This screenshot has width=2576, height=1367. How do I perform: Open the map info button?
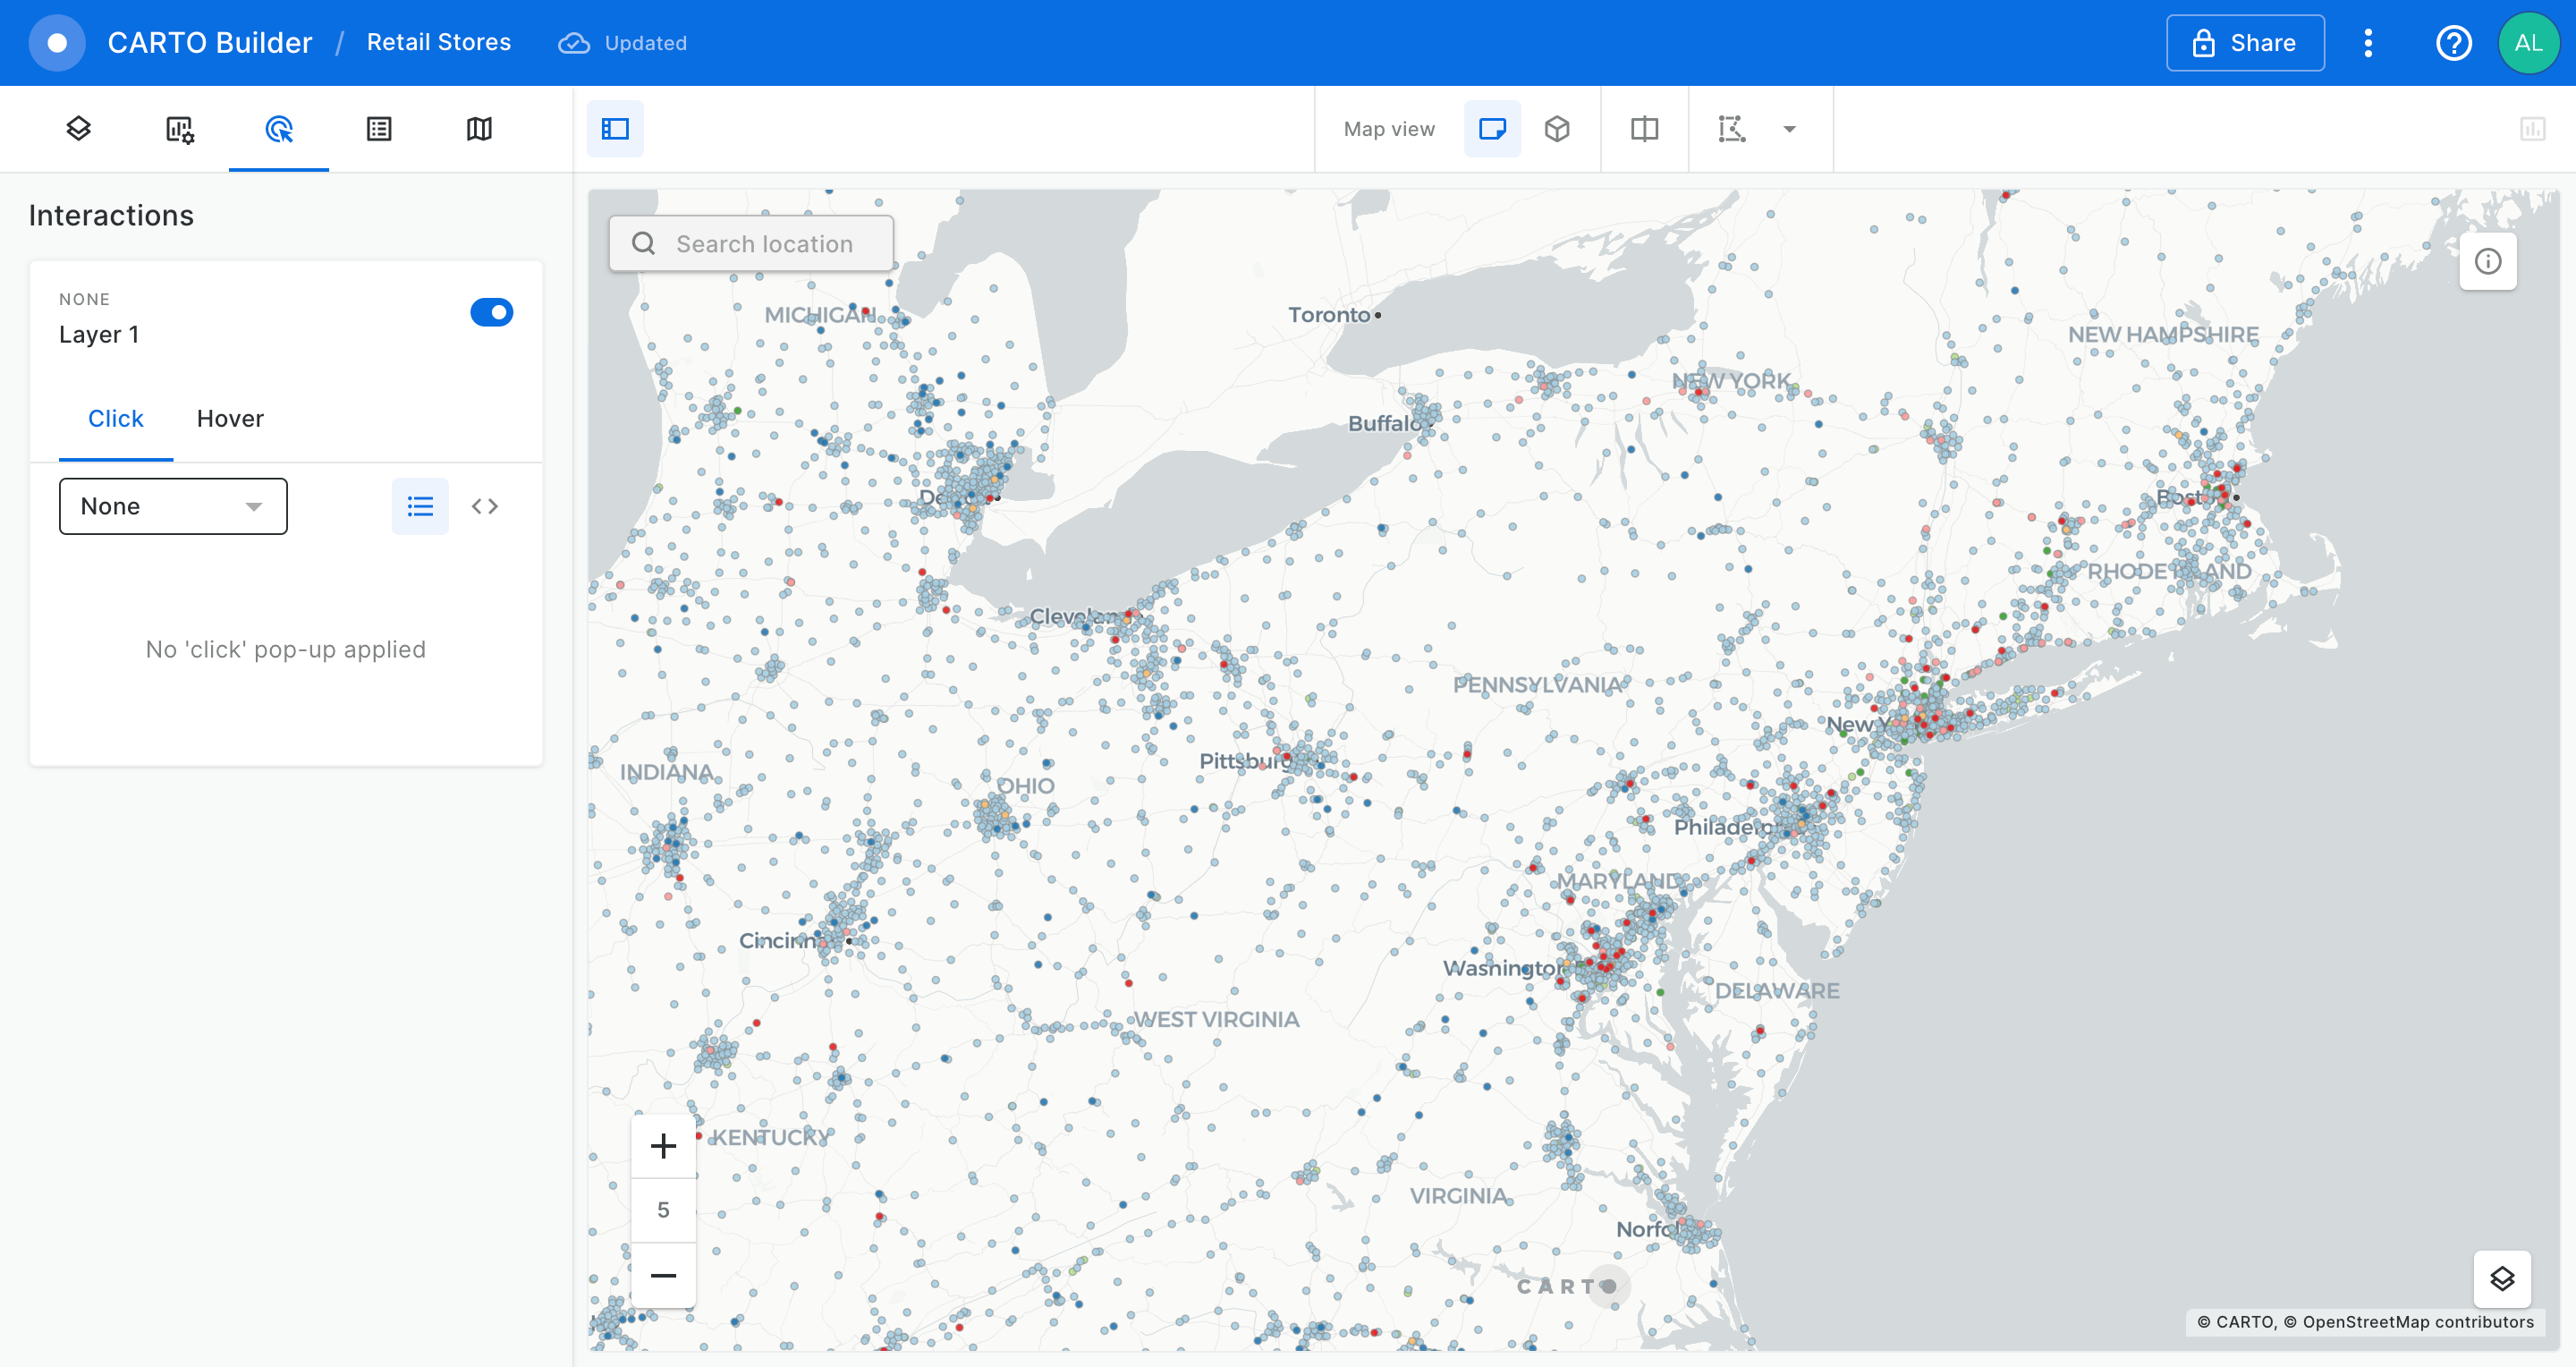tap(2487, 262)
